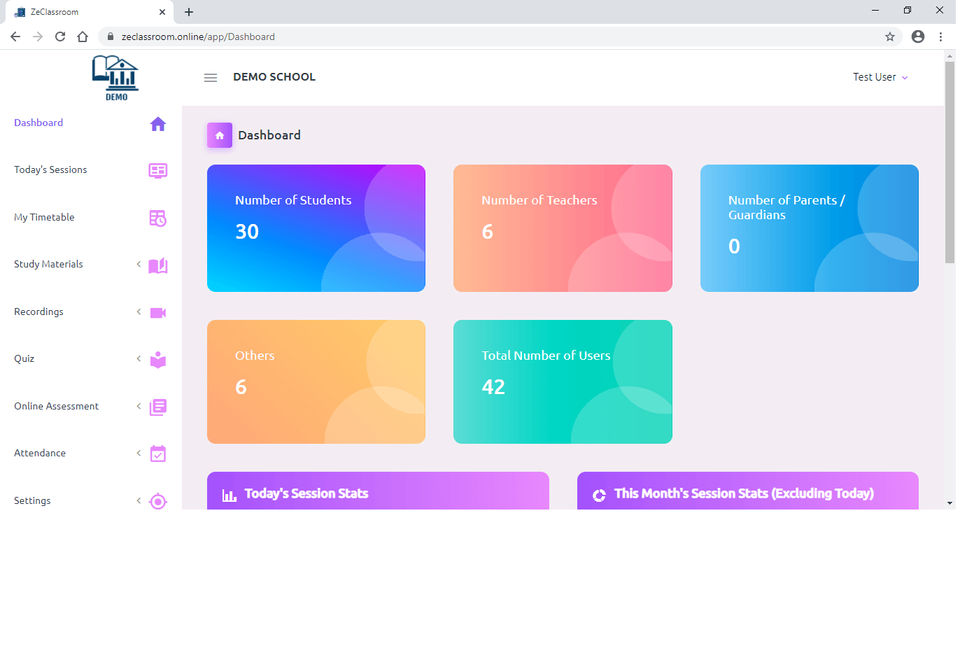This screenshot has height=658, width=960.
Task: Expand Study Materials submenu chevron
Action: (x=138, y=264)
